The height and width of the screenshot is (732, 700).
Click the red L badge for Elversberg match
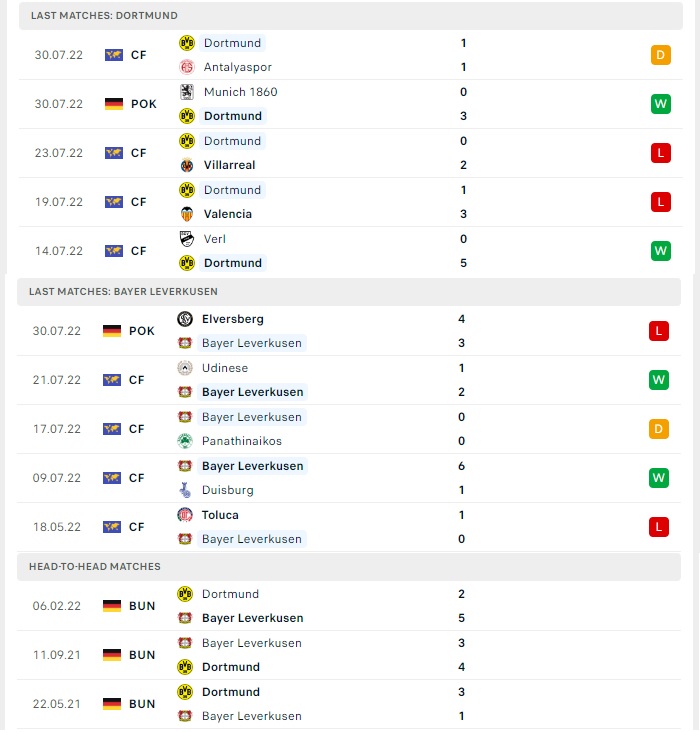pos(659,331)
